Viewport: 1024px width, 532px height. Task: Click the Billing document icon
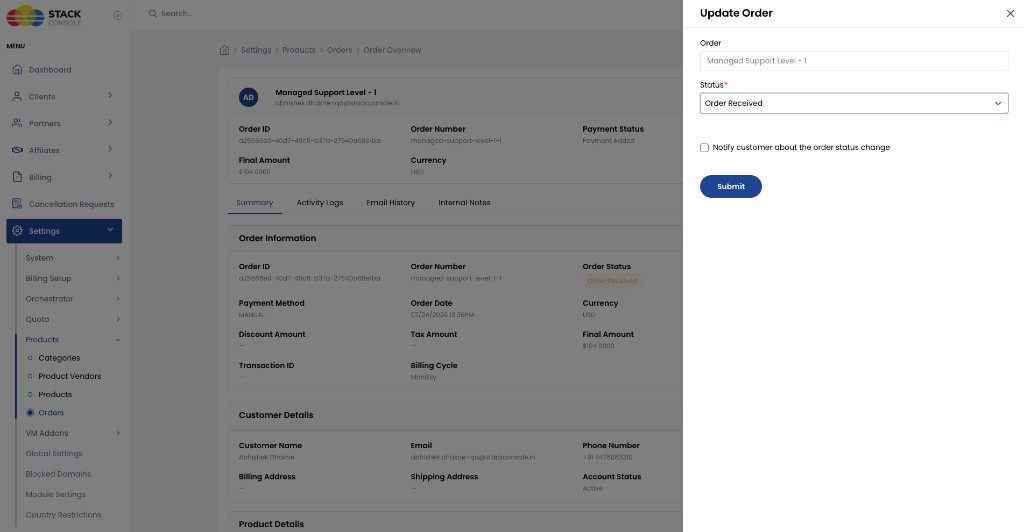point(18,176)
